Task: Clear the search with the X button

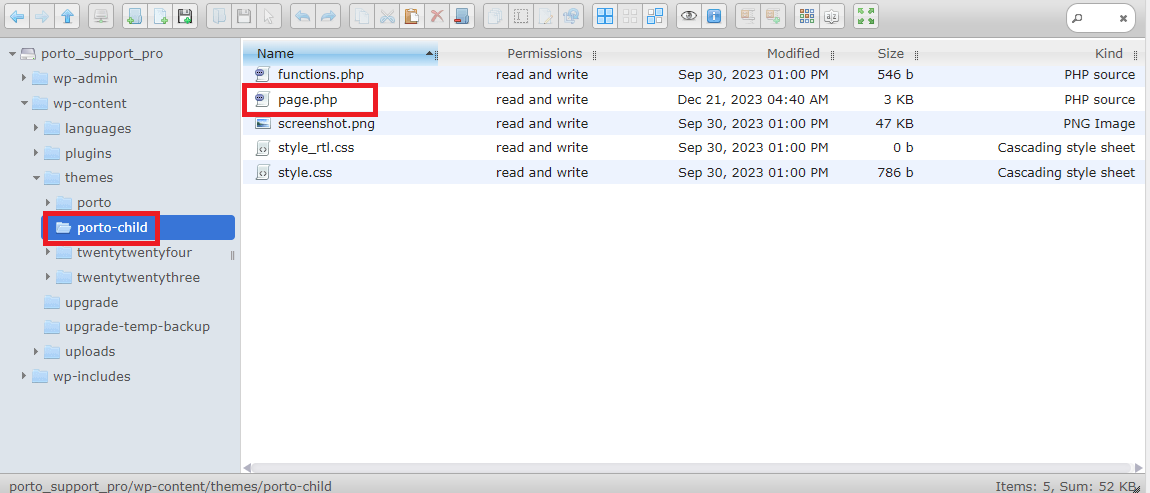Action: (x=1123, y=18)
